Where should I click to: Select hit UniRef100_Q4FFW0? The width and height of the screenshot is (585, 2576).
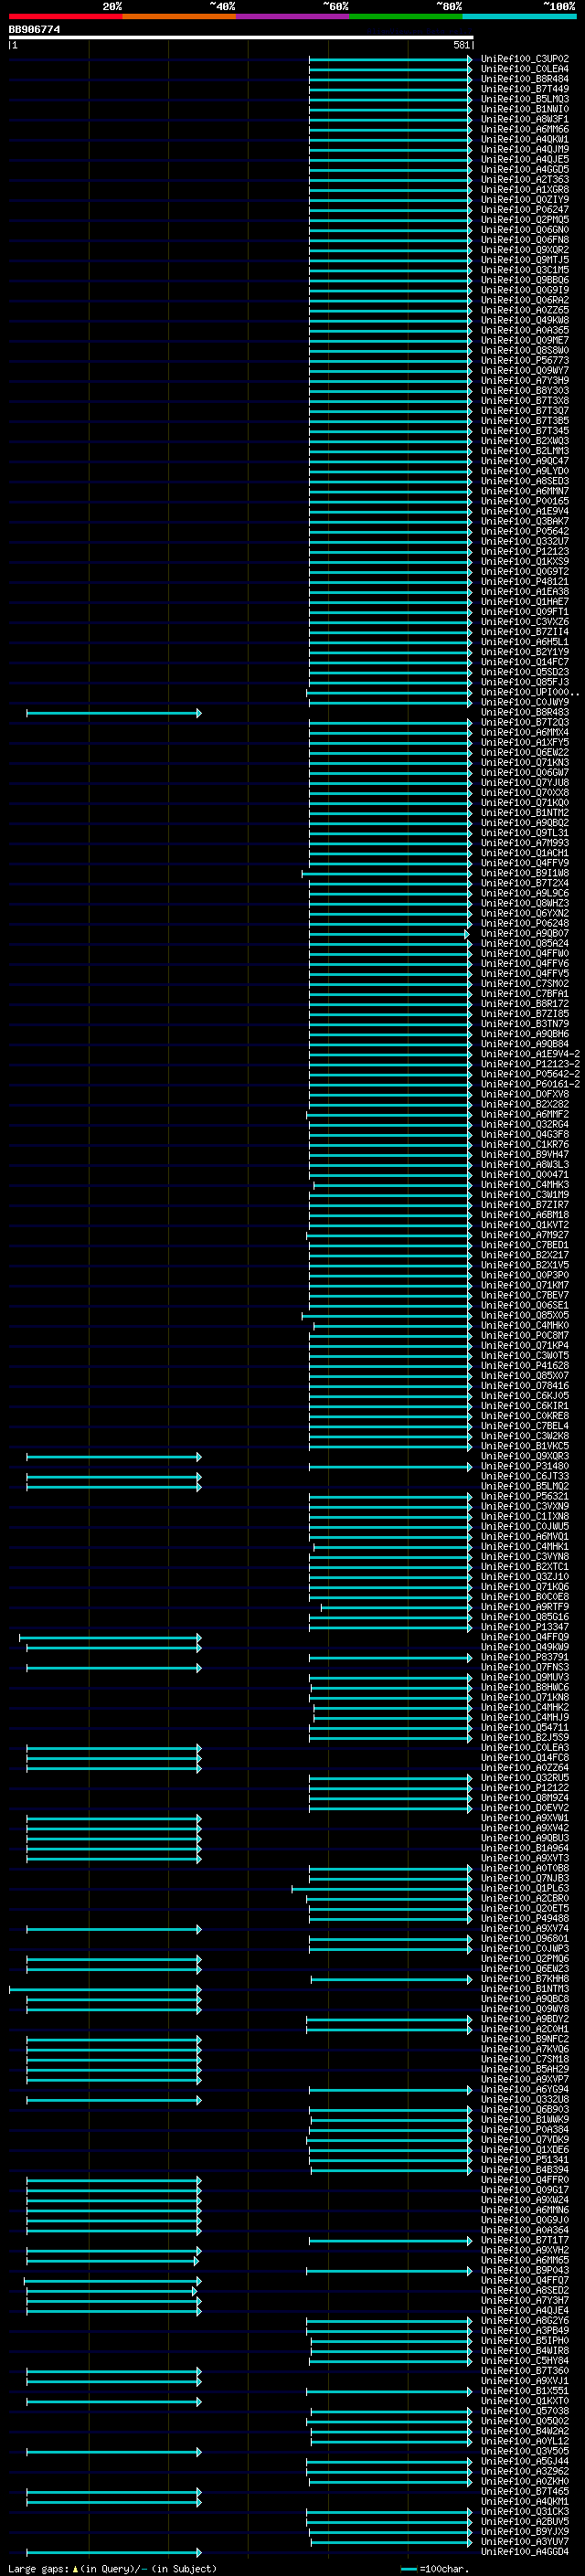tap(524, 954)
